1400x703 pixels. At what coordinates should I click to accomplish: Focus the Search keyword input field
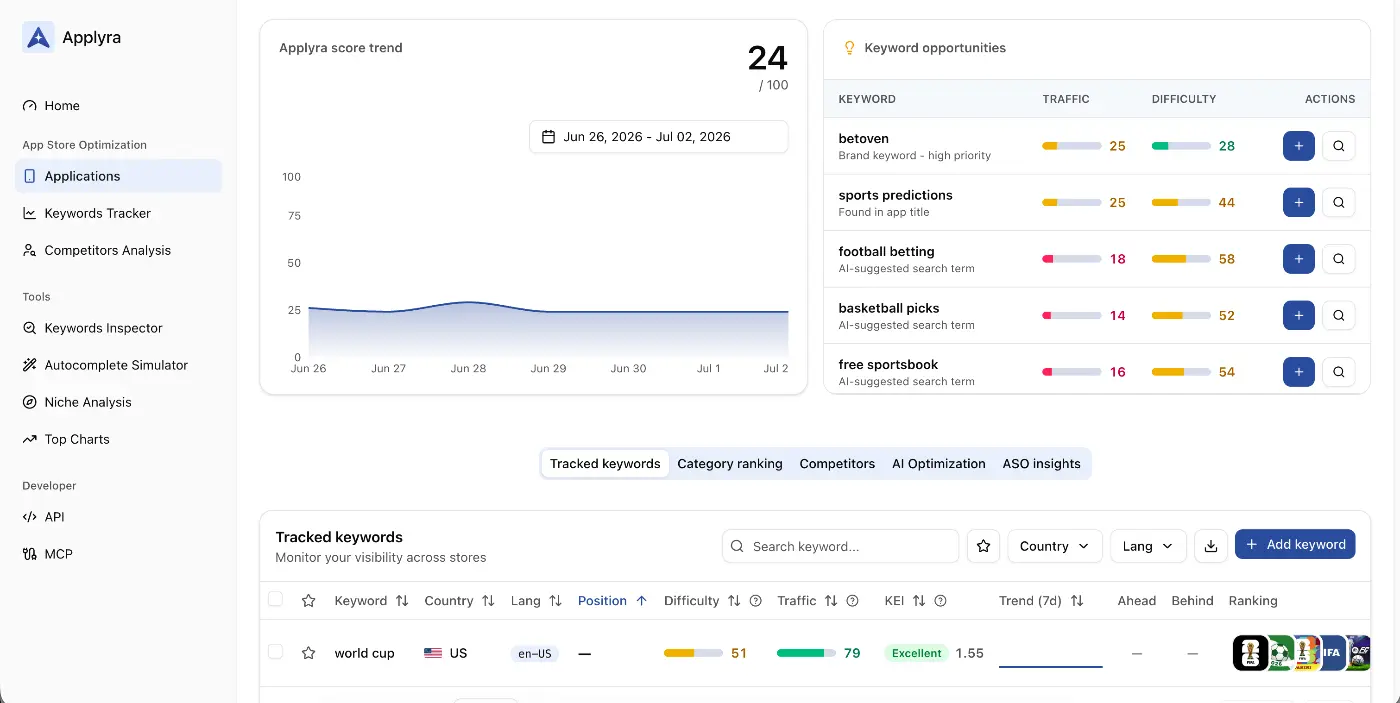point(840,546)
